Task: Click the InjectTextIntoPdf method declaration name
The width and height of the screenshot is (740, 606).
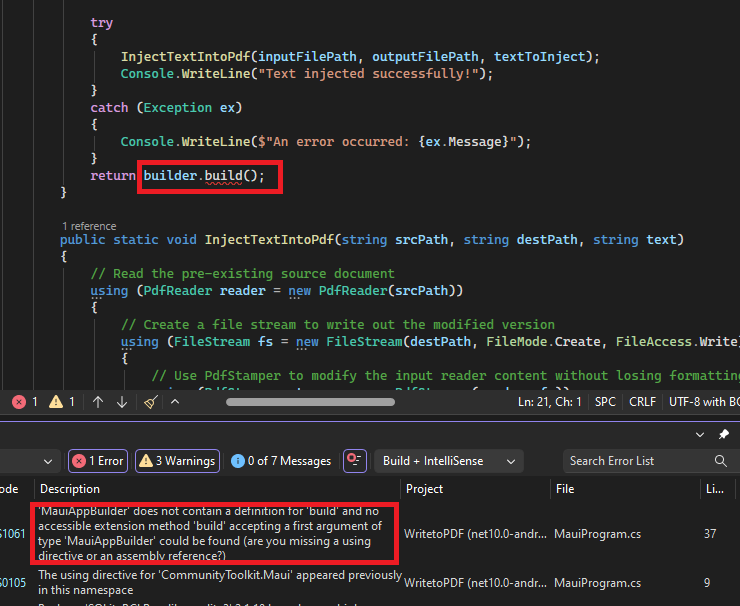Action: pos(269,240)
